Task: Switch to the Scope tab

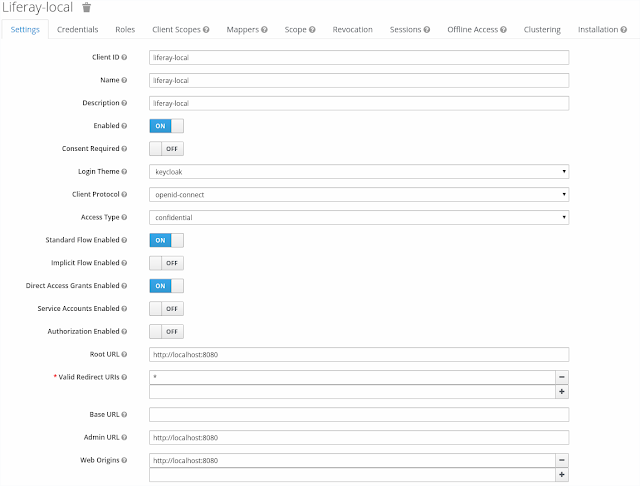Action: tap(300, 29)
